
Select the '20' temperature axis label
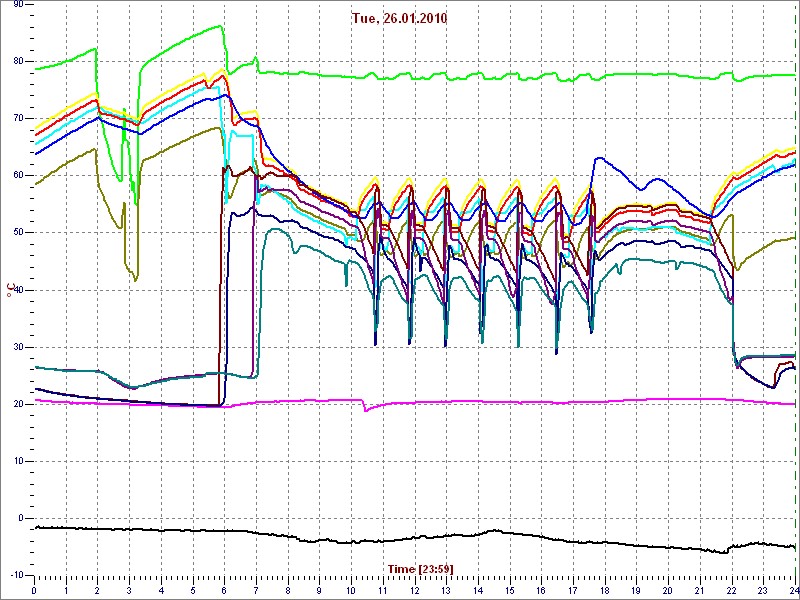point(17,404)
